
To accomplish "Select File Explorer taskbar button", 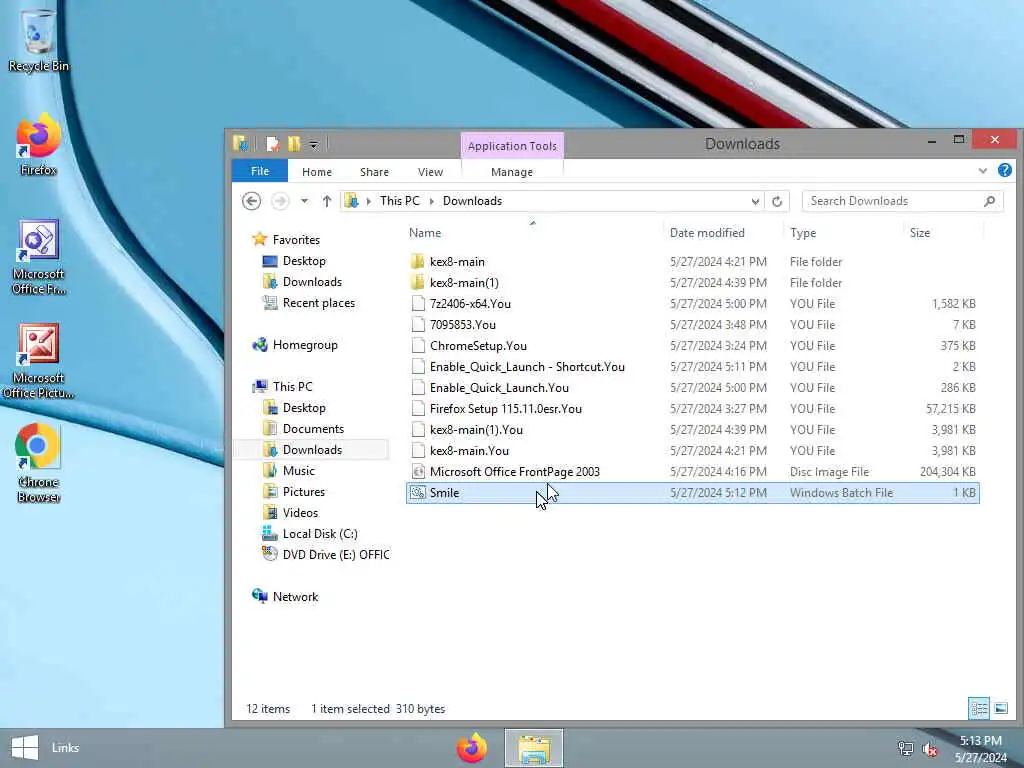I will coord(534,748).
